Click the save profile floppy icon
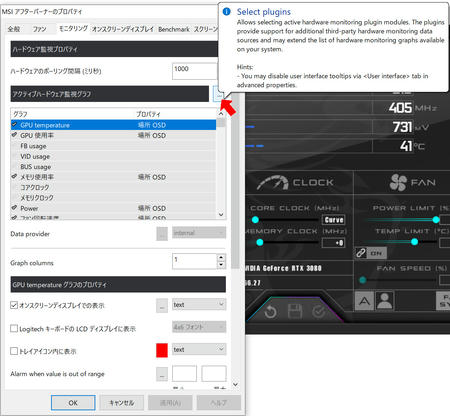The image size is (450, 416). coord(295,312)
